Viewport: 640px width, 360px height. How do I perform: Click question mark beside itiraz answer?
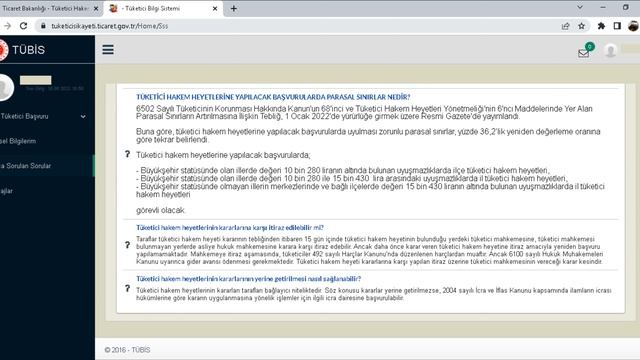pos(127,245)
